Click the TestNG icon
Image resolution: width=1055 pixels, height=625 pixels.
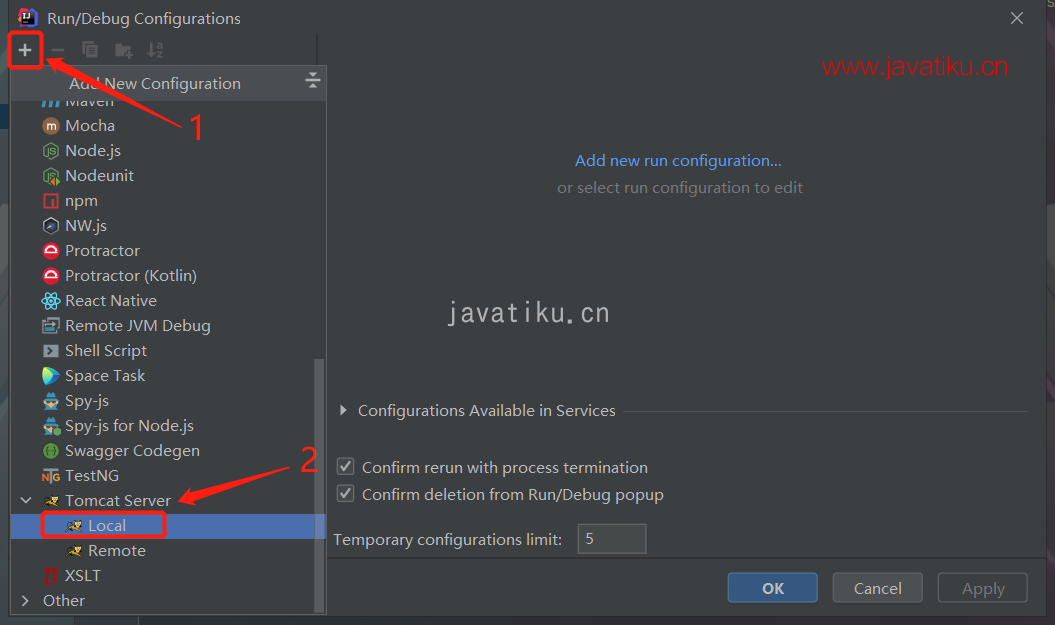click(x=51, y=476)
